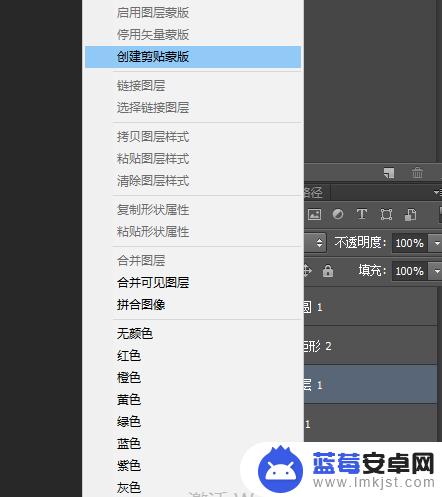This screenshot has height=497, width=442.
Task: Click the trash can delete icon
Action: coord(417,173)
